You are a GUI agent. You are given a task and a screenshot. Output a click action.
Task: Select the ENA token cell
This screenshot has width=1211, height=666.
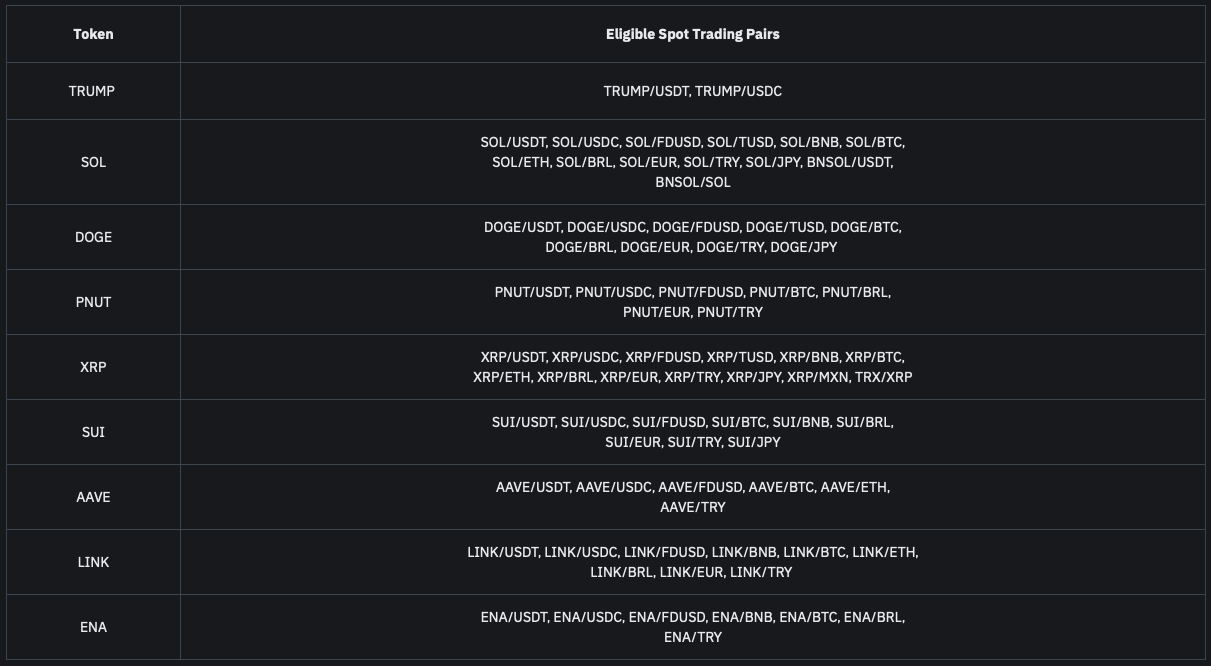click(93, 627)
